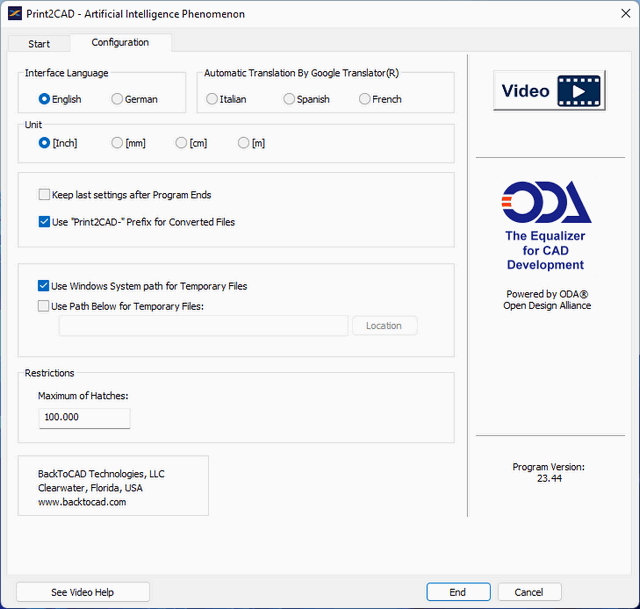Switch to the Start tab
The height and width of the screenshot is (609, 640).
pyautogui.click(x=39, y=44)
